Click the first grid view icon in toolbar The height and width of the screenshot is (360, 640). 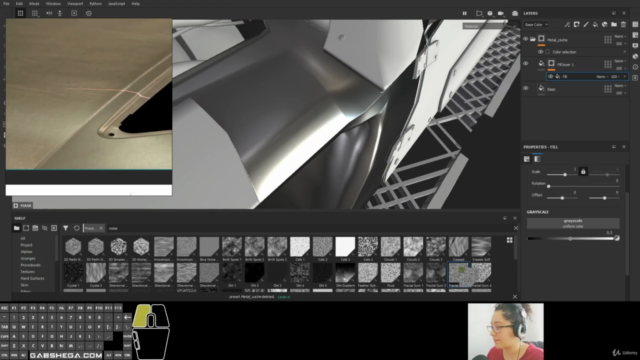[20, 13]
